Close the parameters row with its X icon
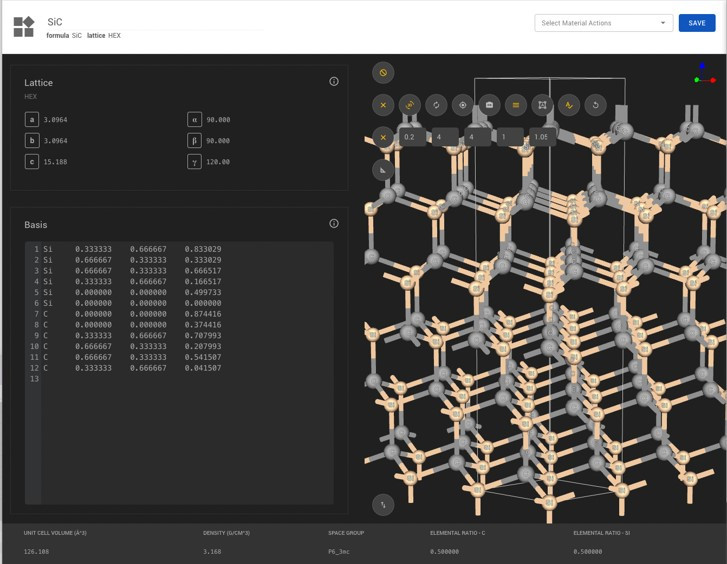The width and height of the screenshot is (727, 564). [383, 137]
